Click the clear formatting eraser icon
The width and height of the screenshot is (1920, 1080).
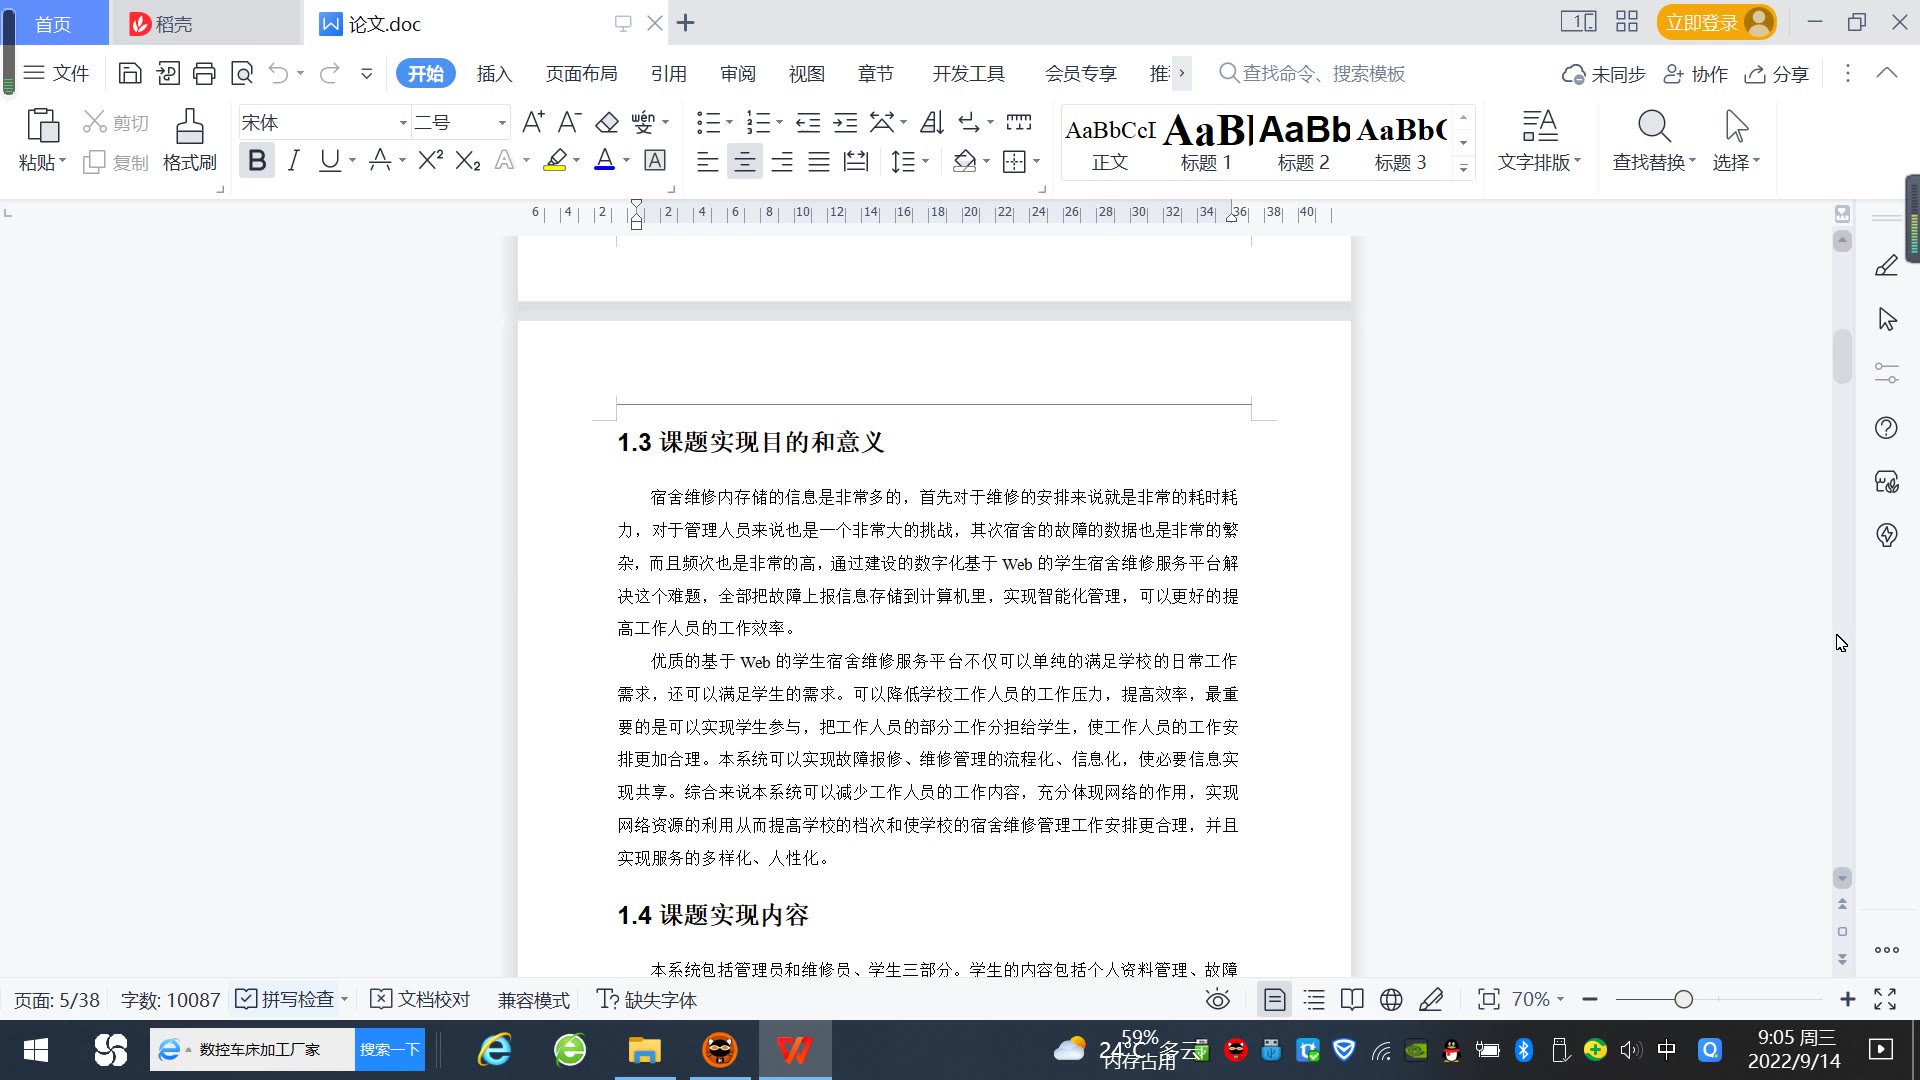(x=607, y=122)
